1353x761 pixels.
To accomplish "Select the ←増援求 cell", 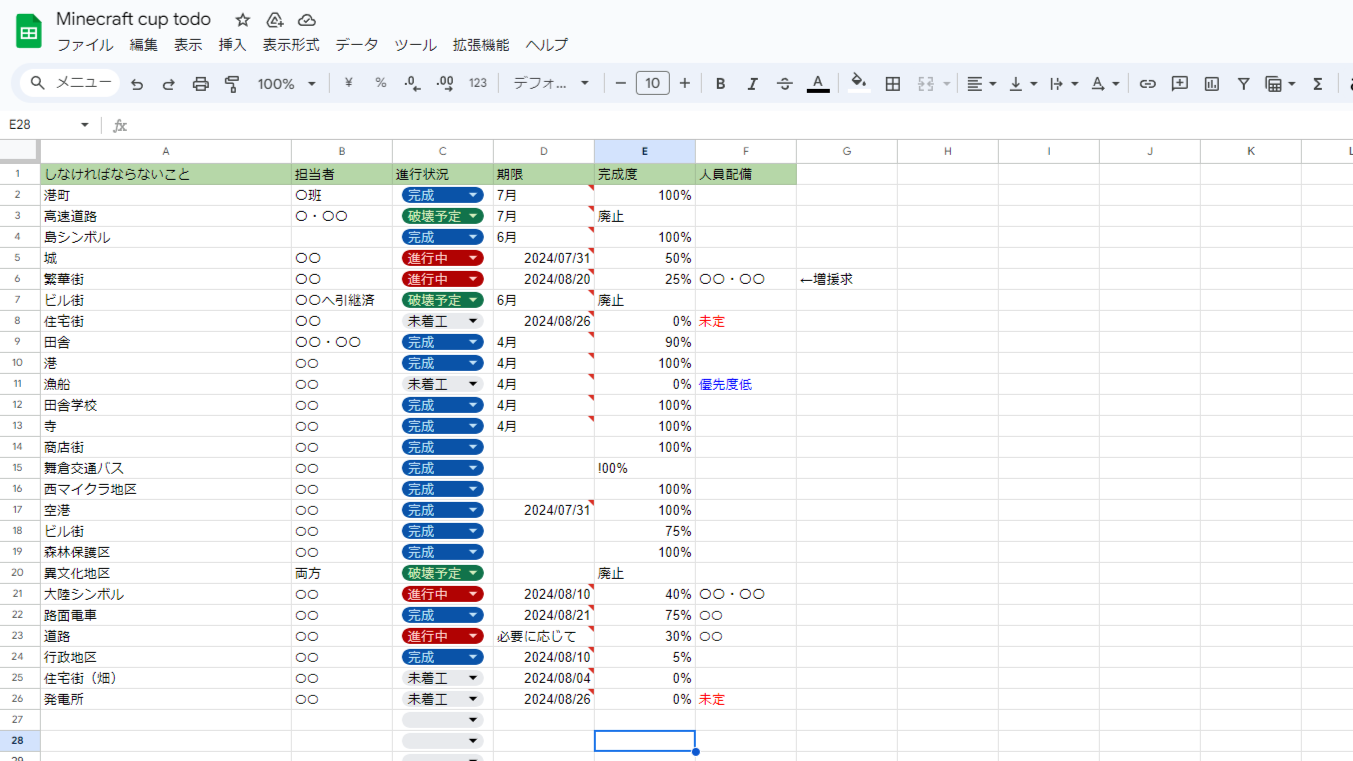I will pyautogui.click(x=847, y=279).
